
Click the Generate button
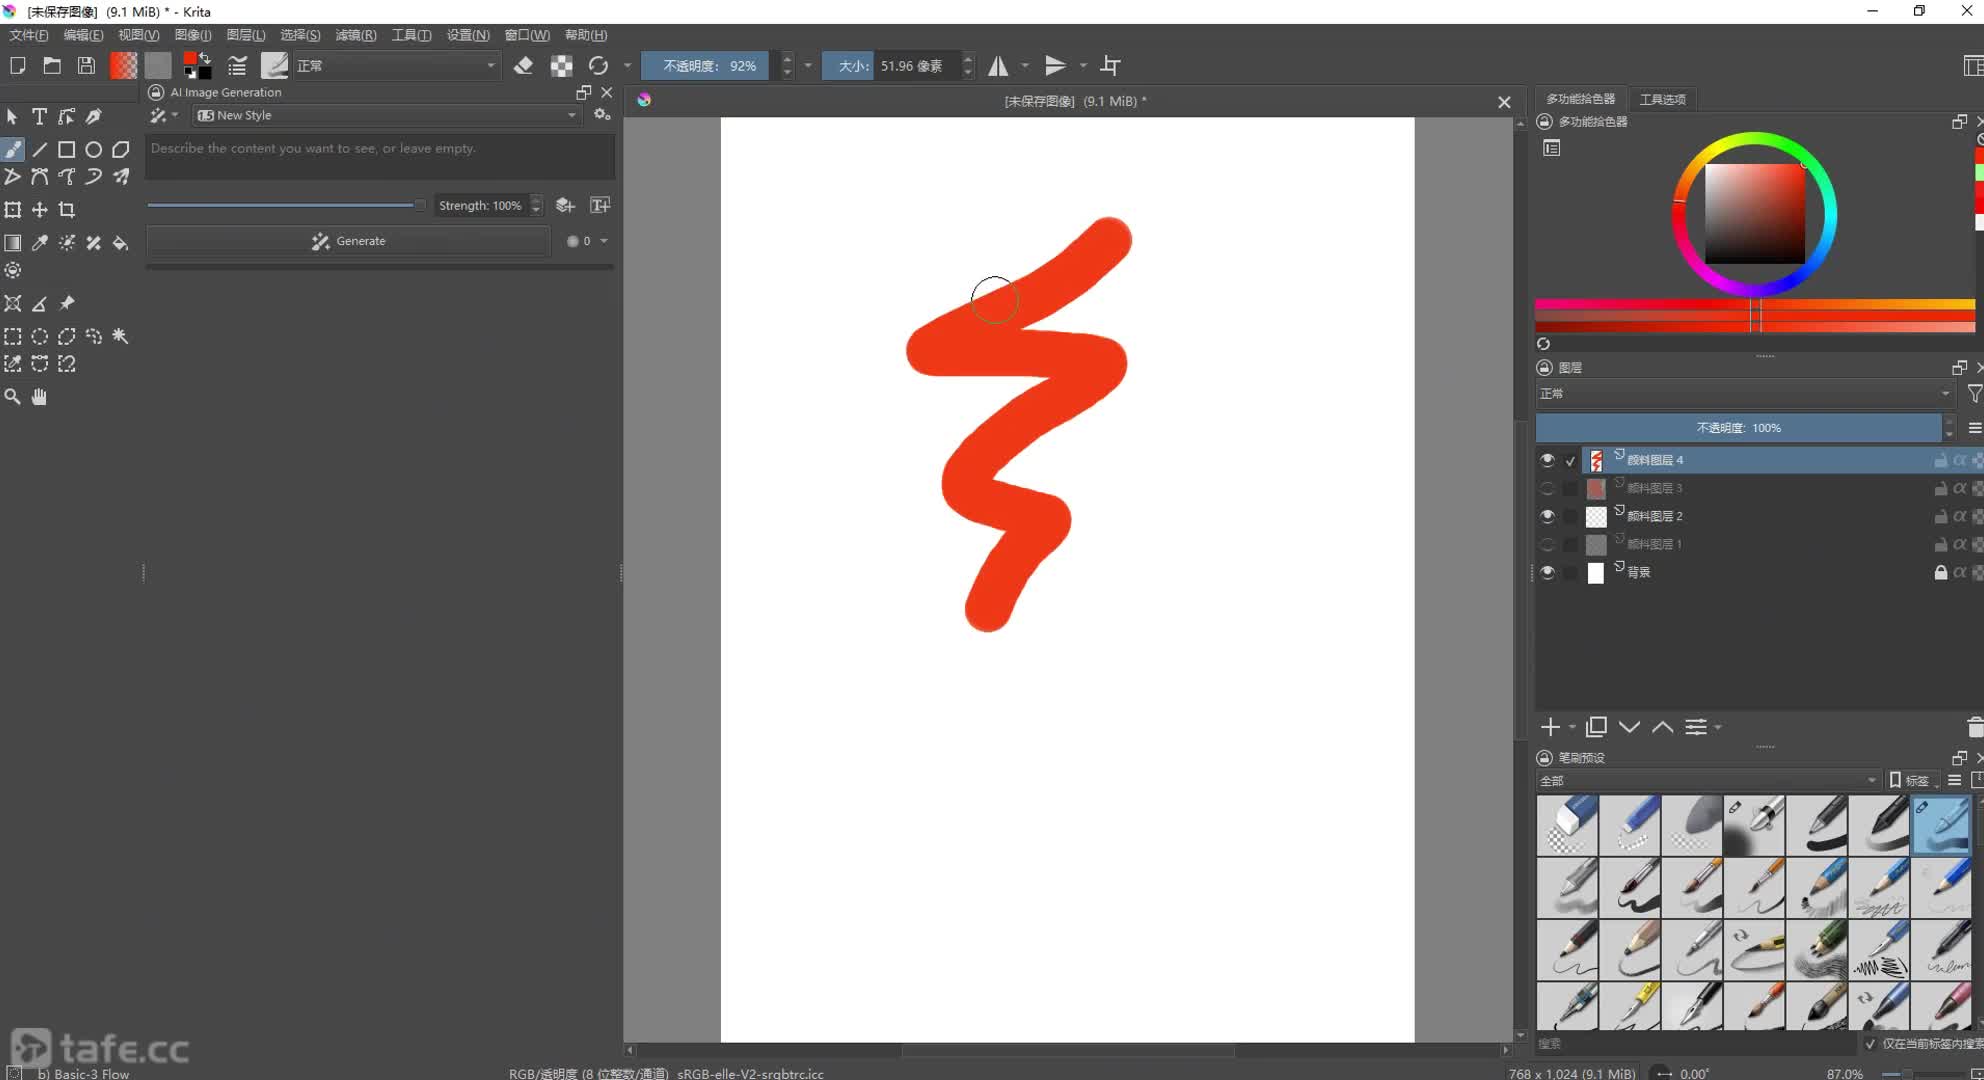tap(348, 241)
